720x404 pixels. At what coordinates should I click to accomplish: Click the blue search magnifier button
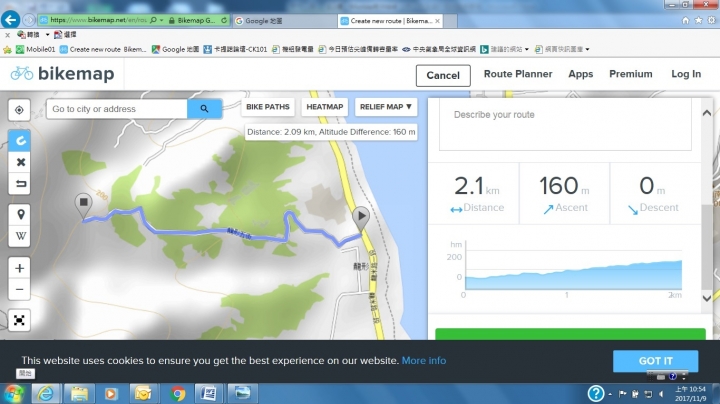point(204,109)
